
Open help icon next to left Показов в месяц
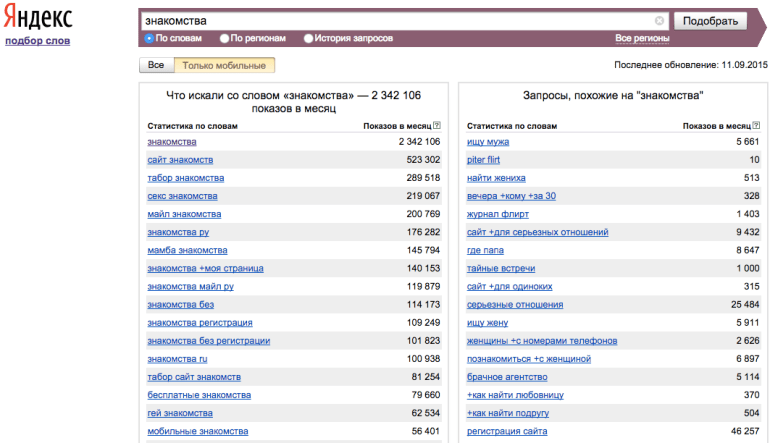pos(437,126)
